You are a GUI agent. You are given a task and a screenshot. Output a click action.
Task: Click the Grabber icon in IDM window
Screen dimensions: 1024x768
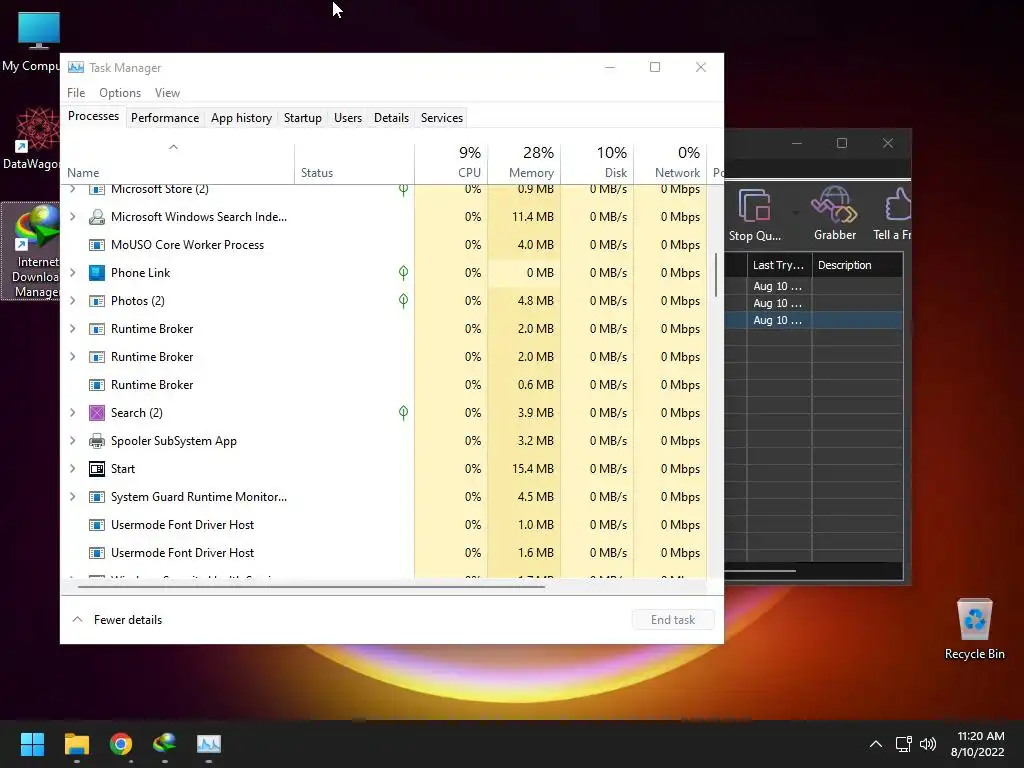pos(835,205)
